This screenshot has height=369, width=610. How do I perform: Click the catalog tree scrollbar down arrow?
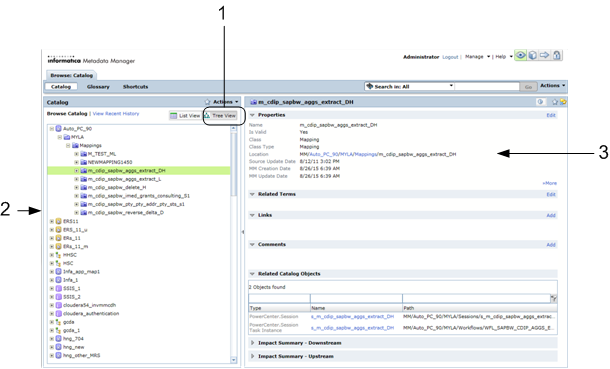(x=233, y=360)
